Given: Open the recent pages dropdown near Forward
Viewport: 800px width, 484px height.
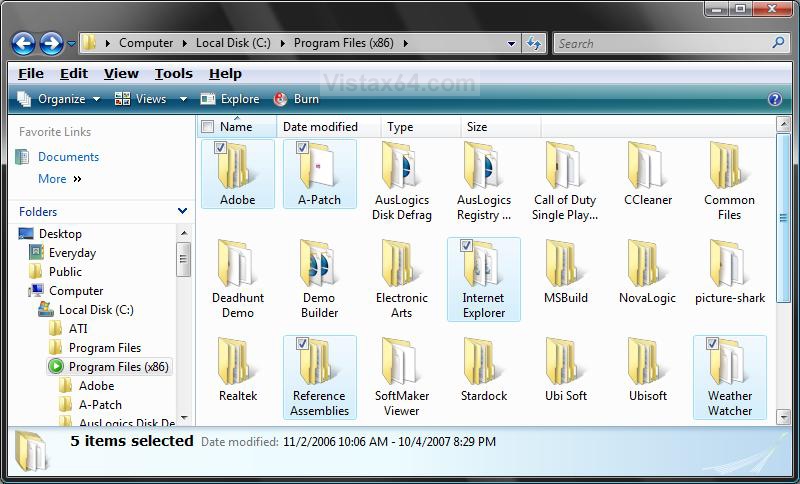Looking at the screenshot, I should (71, 44).
